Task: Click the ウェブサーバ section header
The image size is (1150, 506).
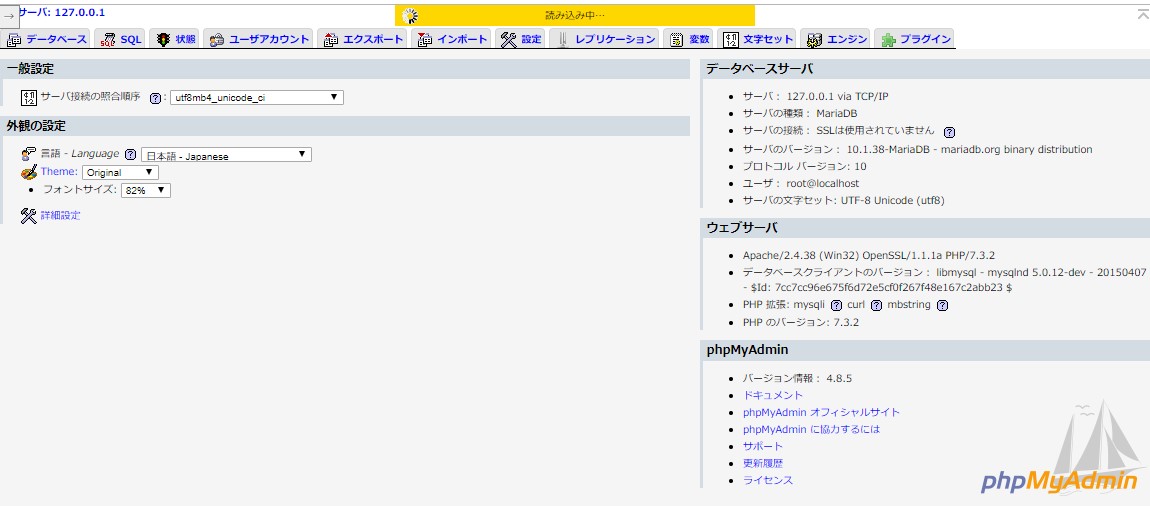Action: (925, 228)
